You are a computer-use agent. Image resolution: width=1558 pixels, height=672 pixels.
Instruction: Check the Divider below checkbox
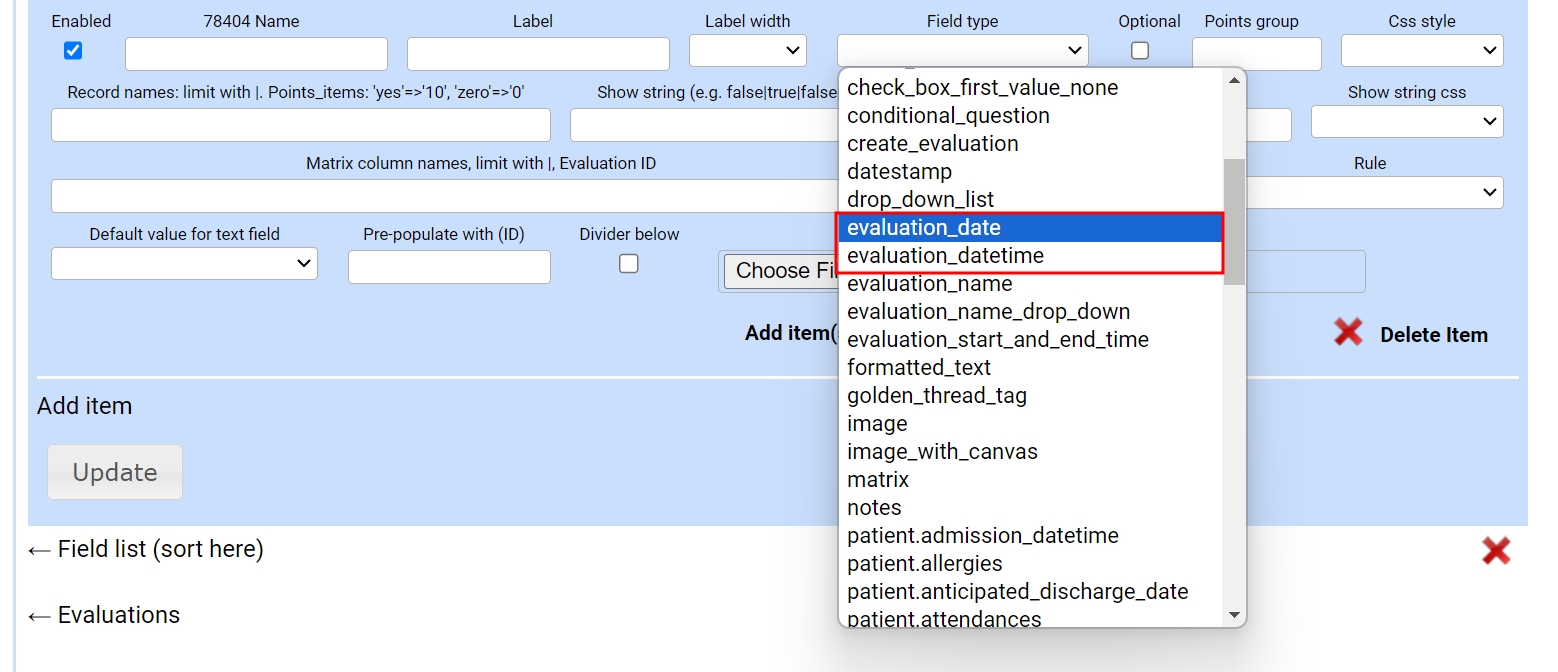click(x=629, y=264)
